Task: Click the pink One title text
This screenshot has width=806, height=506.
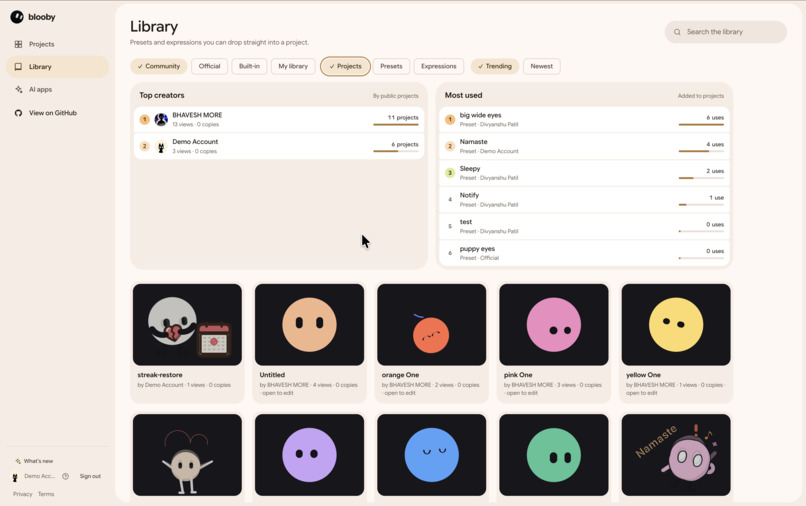Action: click(x=518, y=375)
